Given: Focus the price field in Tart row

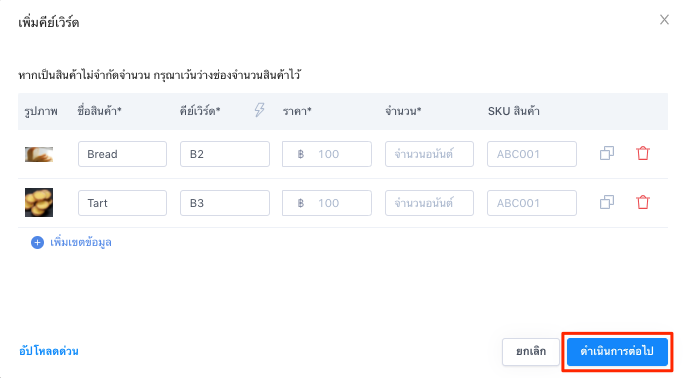Looking at the screenshot, I should click(327, 203).
